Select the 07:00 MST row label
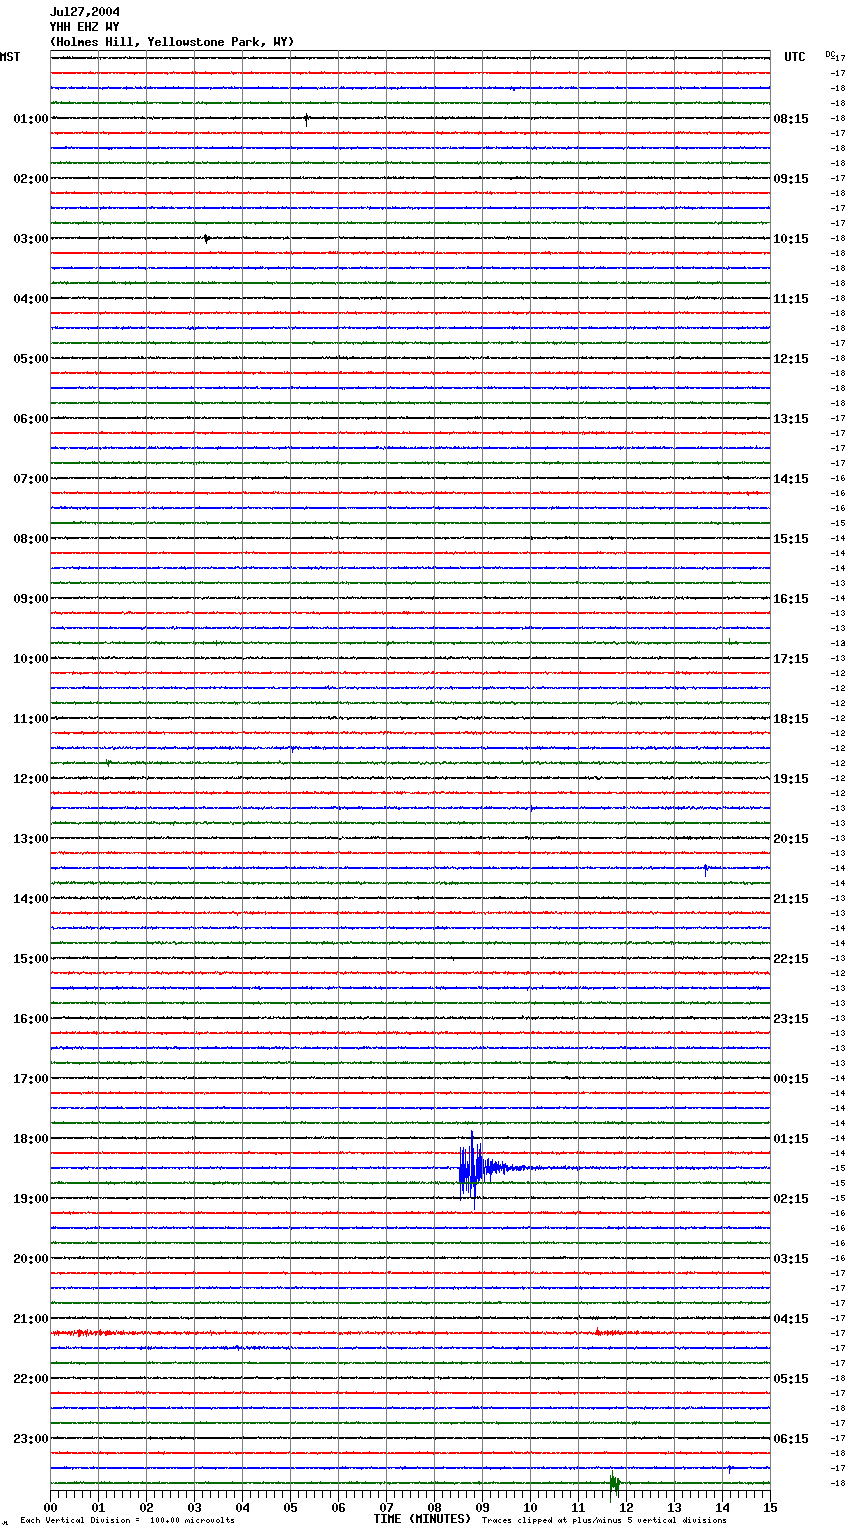Viewport: 850px width, 1534px height. 31,479
